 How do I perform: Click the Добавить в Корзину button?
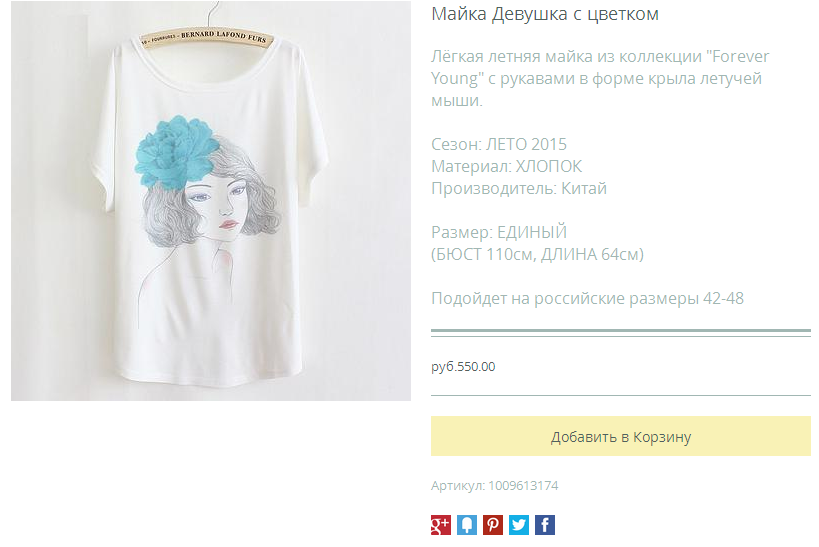coord(621,436)
